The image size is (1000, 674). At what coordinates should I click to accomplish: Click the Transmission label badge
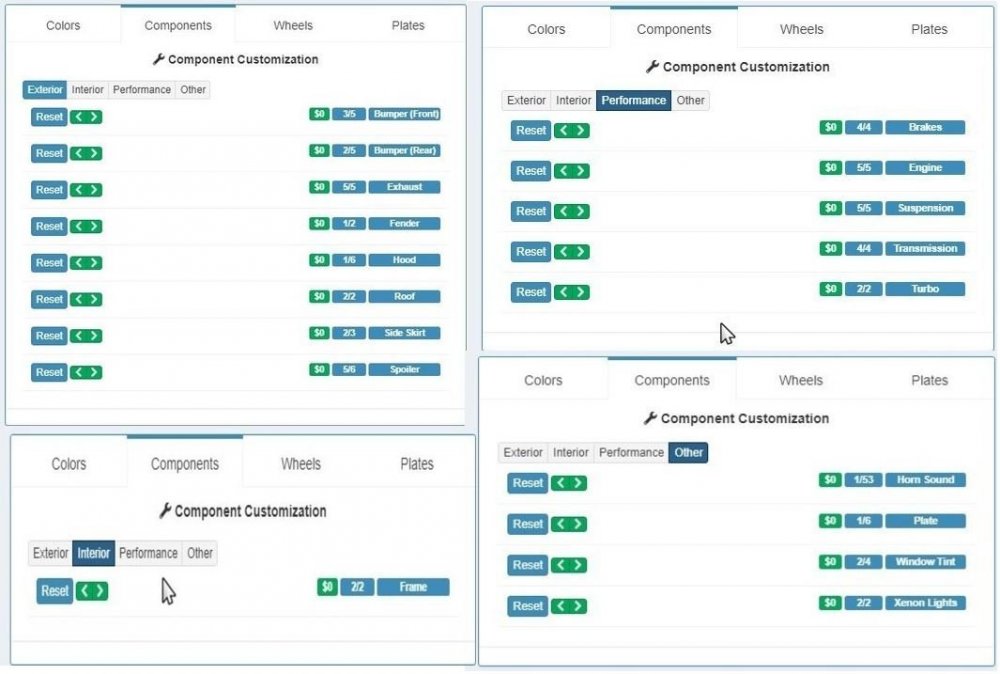[x=925, y=248]
